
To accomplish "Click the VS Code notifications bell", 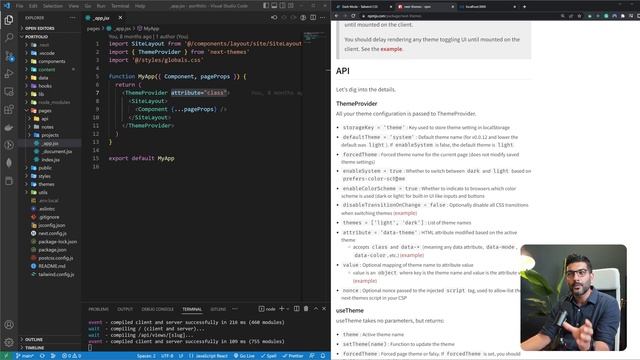I will click(x=323, y=356).
